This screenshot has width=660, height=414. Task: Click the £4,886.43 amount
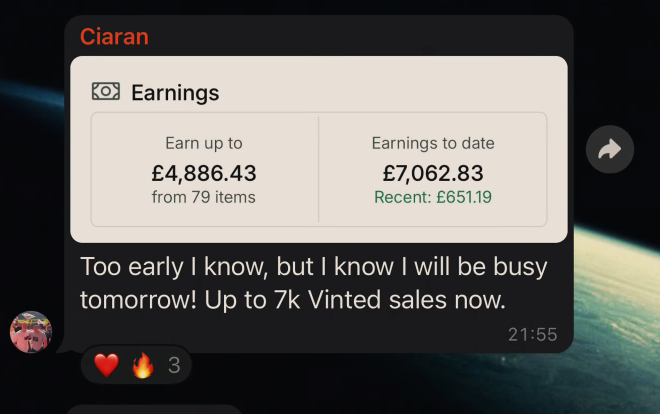point(204,173)
